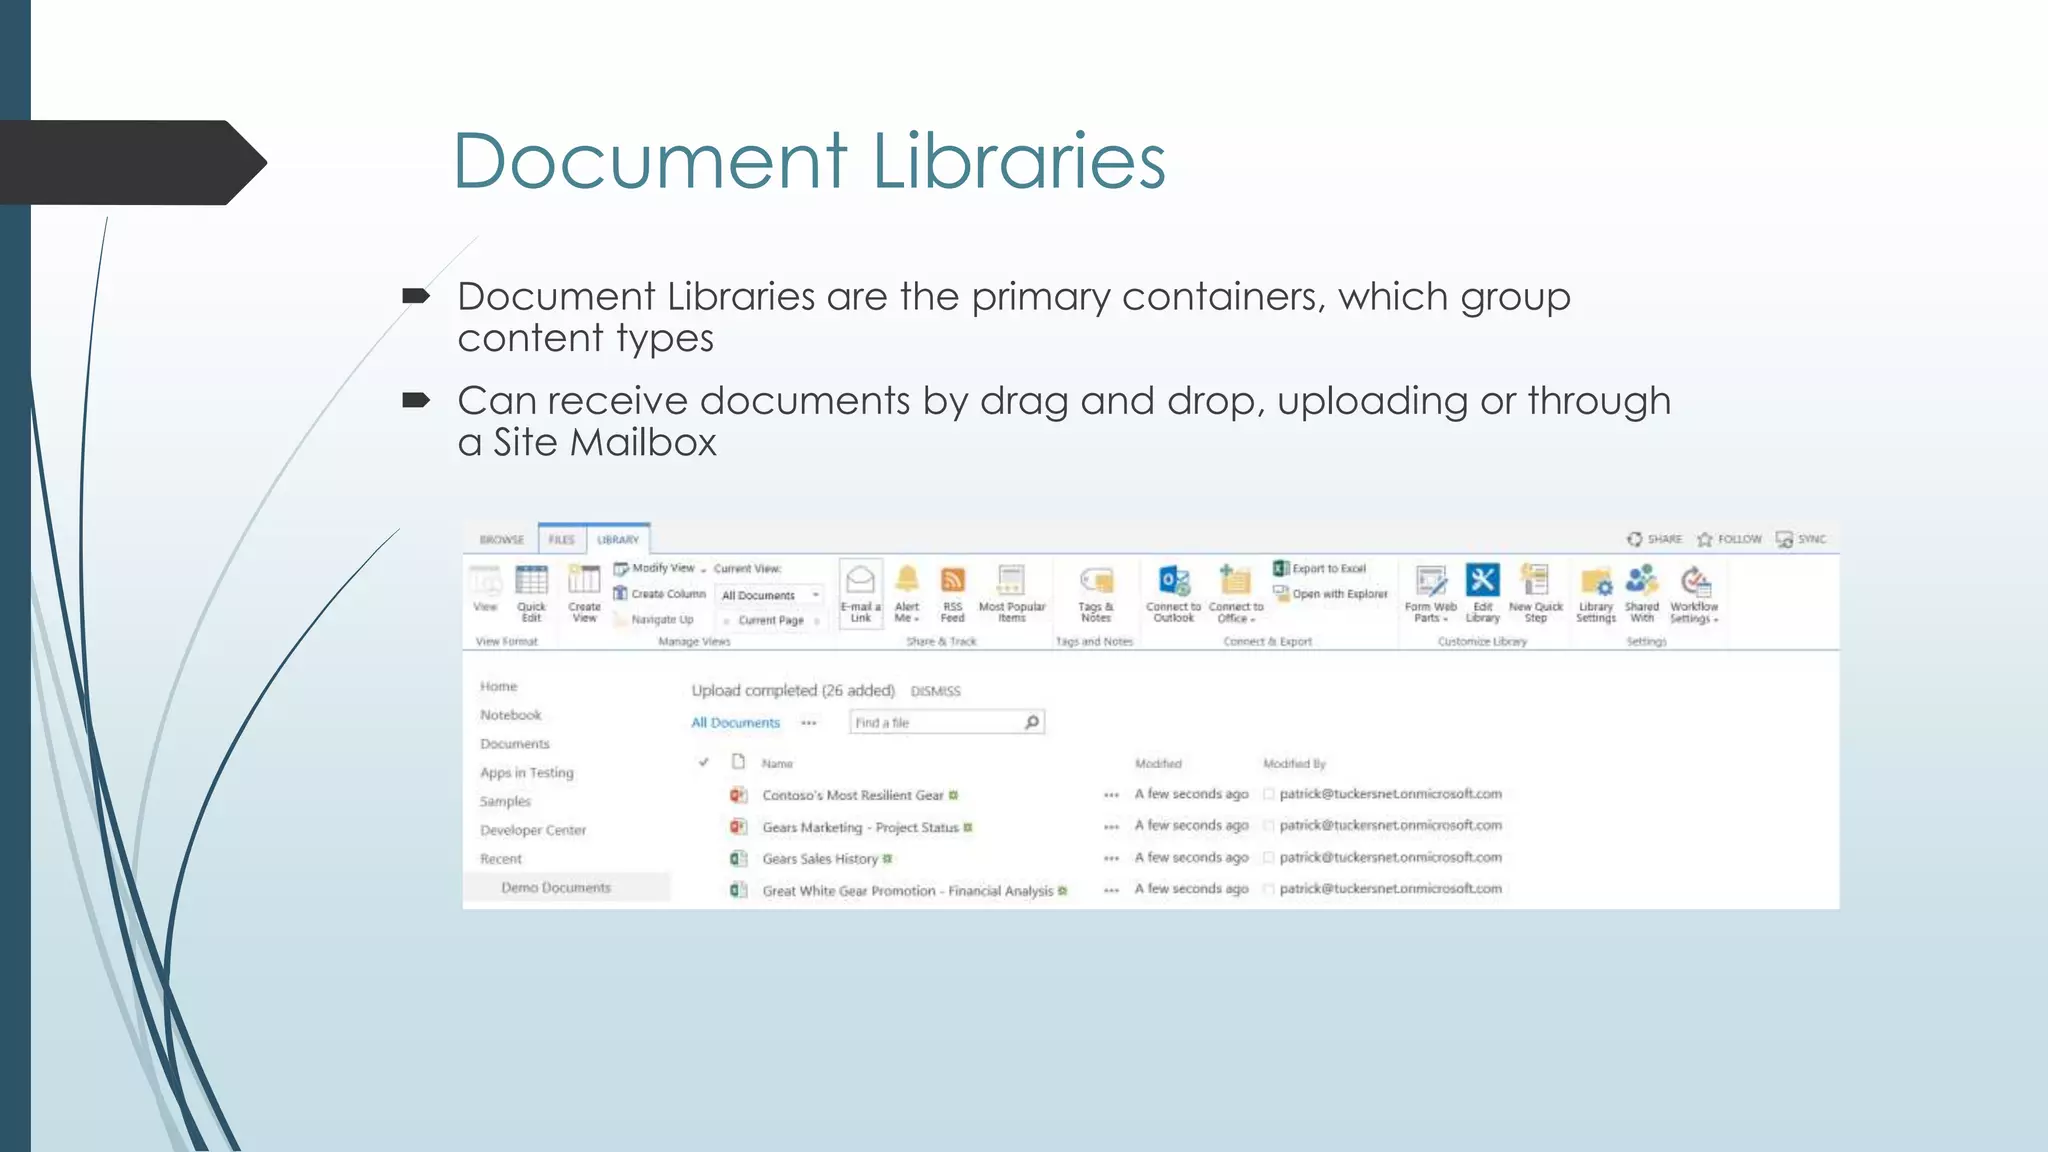Open Library Settings
The width and height of the screenshot is (2048, 1152).
coord(1595,595)
